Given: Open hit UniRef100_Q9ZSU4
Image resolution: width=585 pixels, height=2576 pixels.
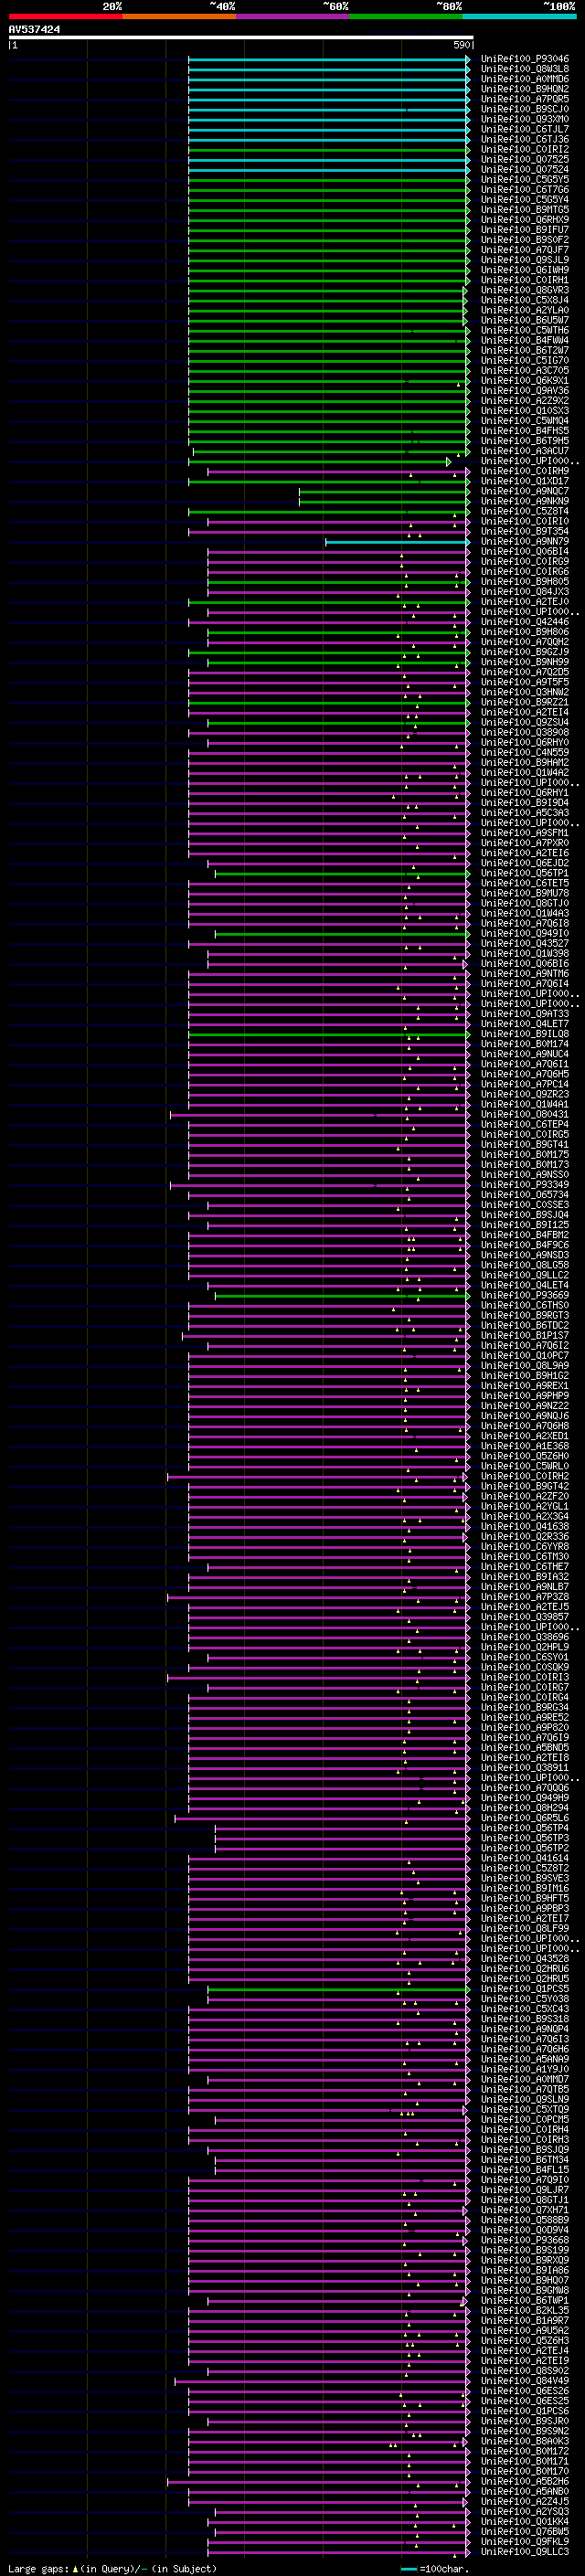Looking at the screenshot, I should pos(525,722).
